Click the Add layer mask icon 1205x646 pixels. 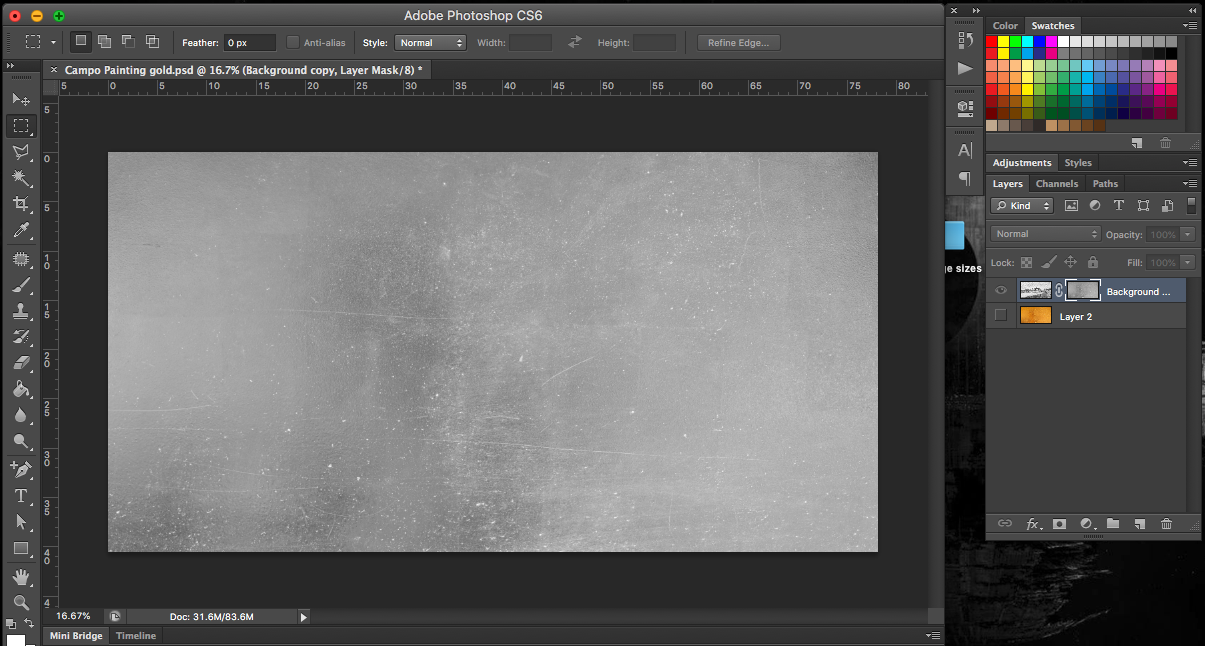click(x=1059, y=523)
